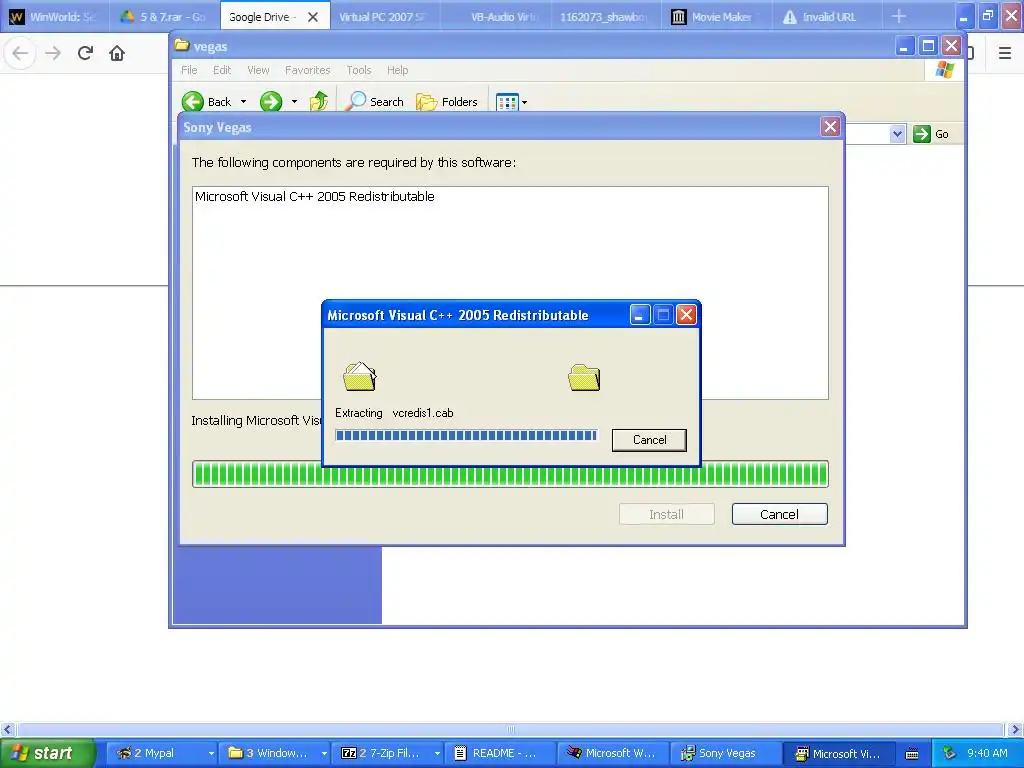Maximize the vegas folder window
Image resolution: width=1024 pixels, height=768 pixels.
(x=928, y=46)
